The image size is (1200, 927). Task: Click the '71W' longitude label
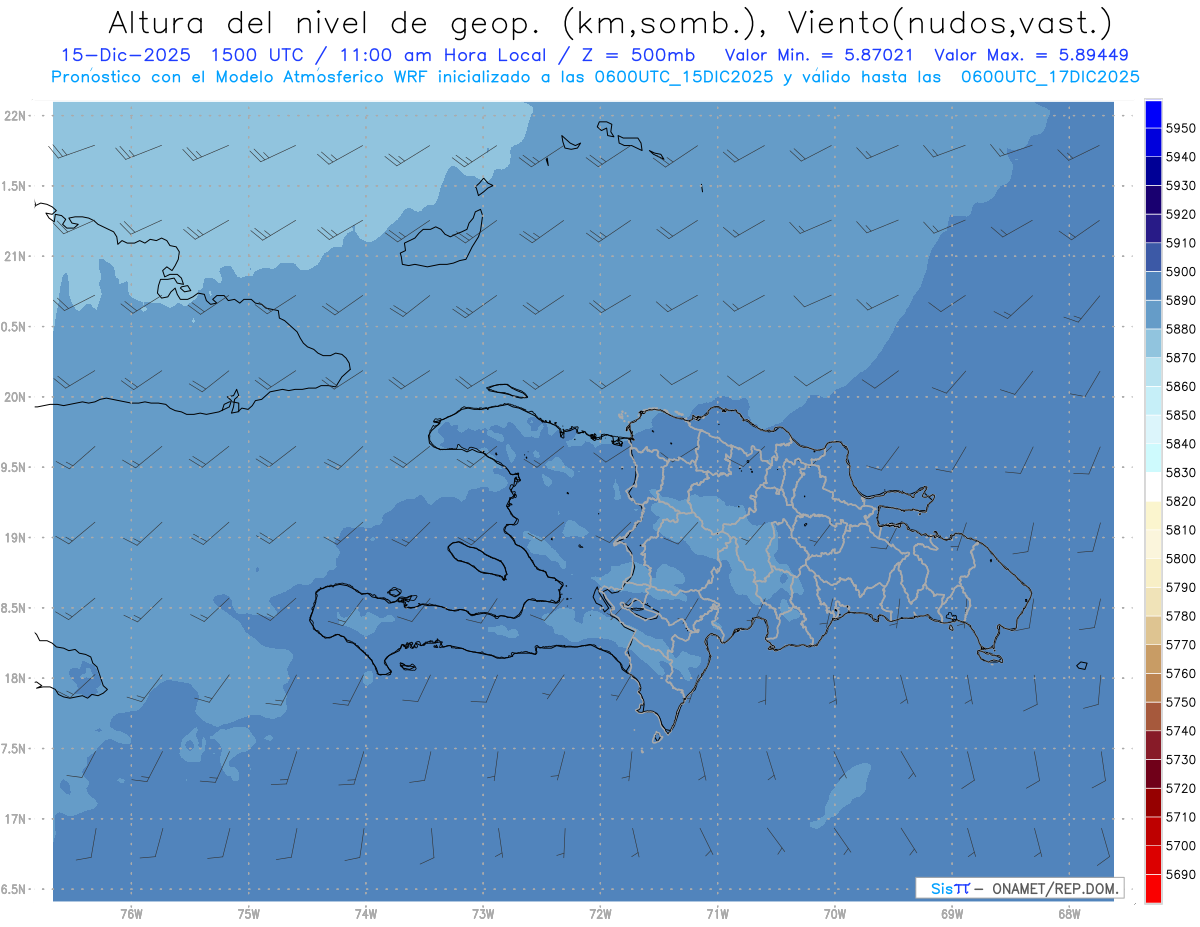coord(717,914)
